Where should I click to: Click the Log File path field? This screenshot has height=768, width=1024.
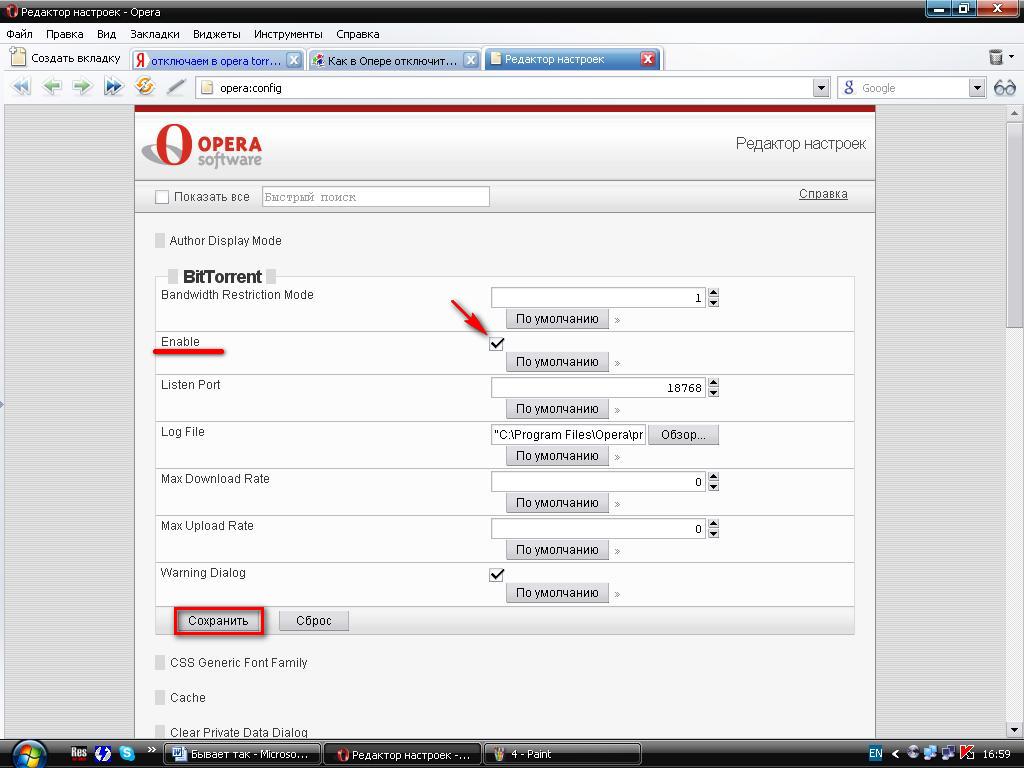point(568,435)
